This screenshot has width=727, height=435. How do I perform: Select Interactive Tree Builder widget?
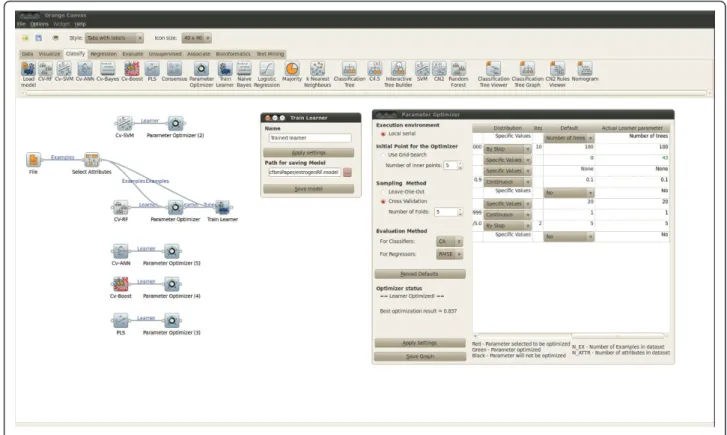coord(398,69)
